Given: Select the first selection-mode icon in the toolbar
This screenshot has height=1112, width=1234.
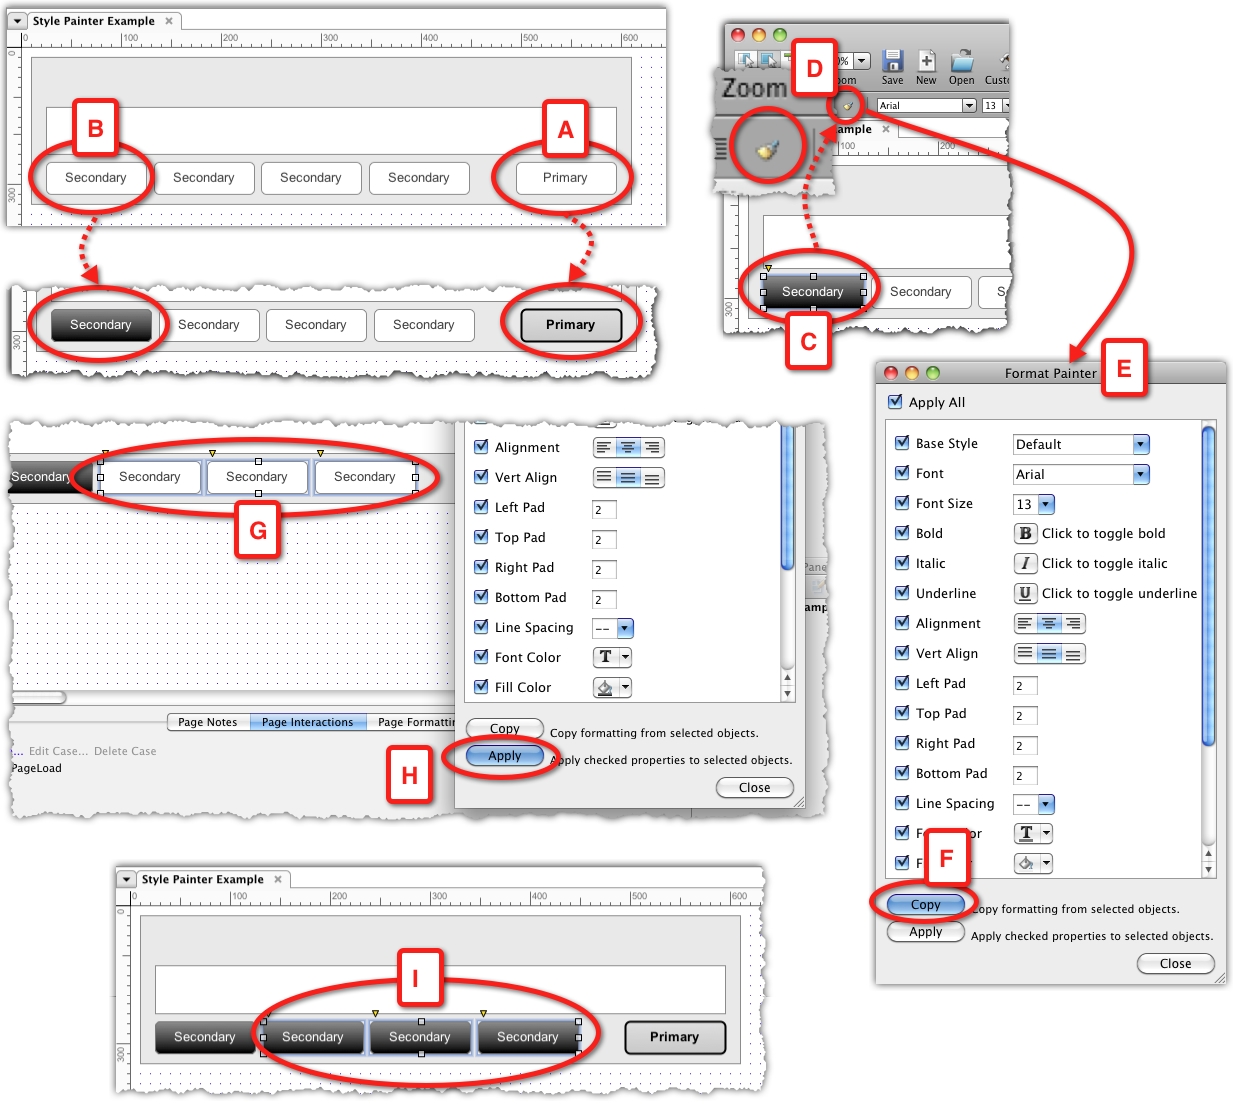Looking at the screenshot, I should [x=745, y=60].
